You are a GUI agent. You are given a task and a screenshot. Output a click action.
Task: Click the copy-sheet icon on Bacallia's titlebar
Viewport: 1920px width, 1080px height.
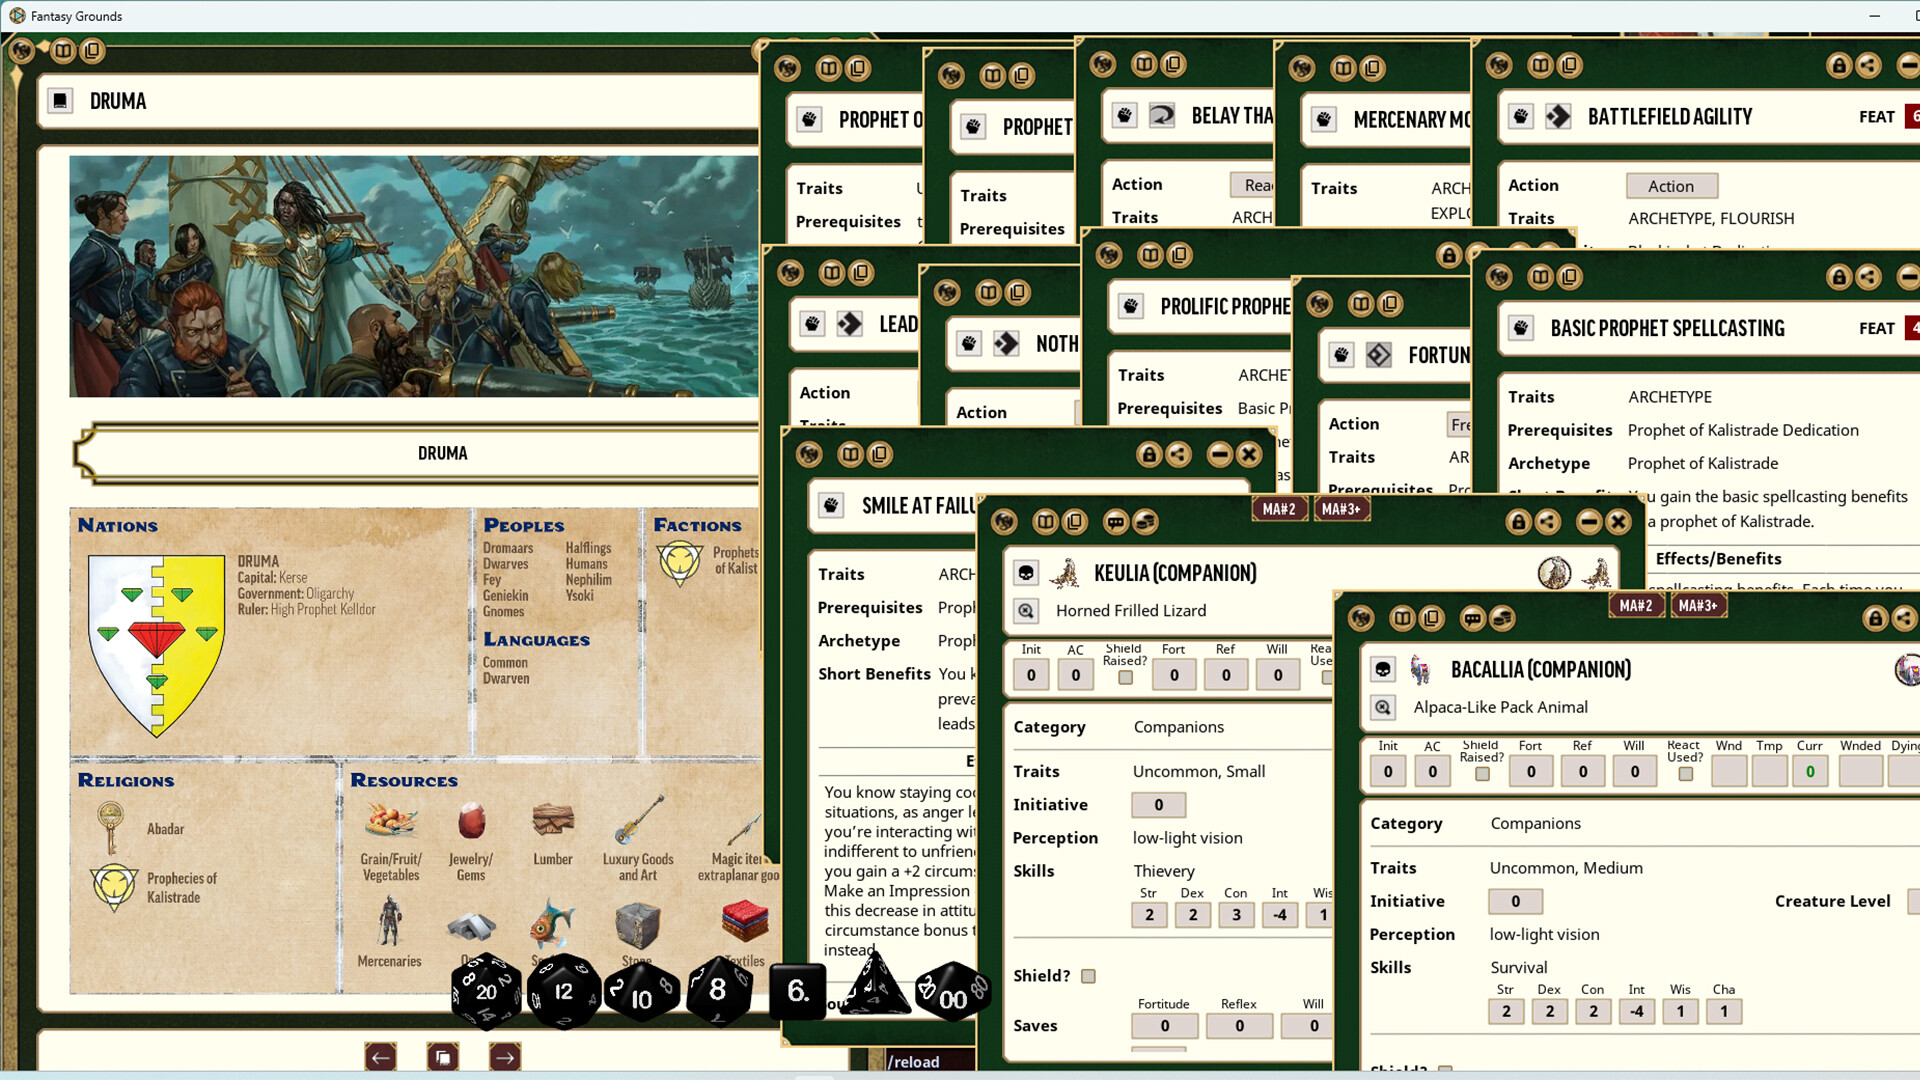pyautogui.click(x=1432, y=618)
